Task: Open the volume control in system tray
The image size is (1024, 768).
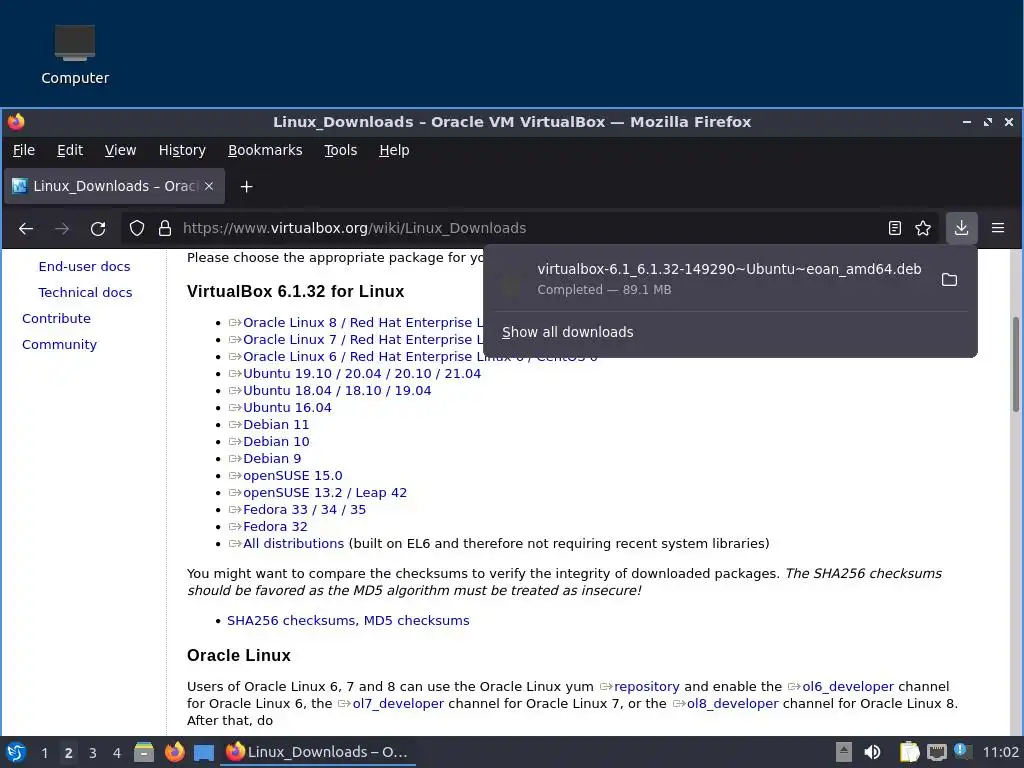Action: point(872,752)
